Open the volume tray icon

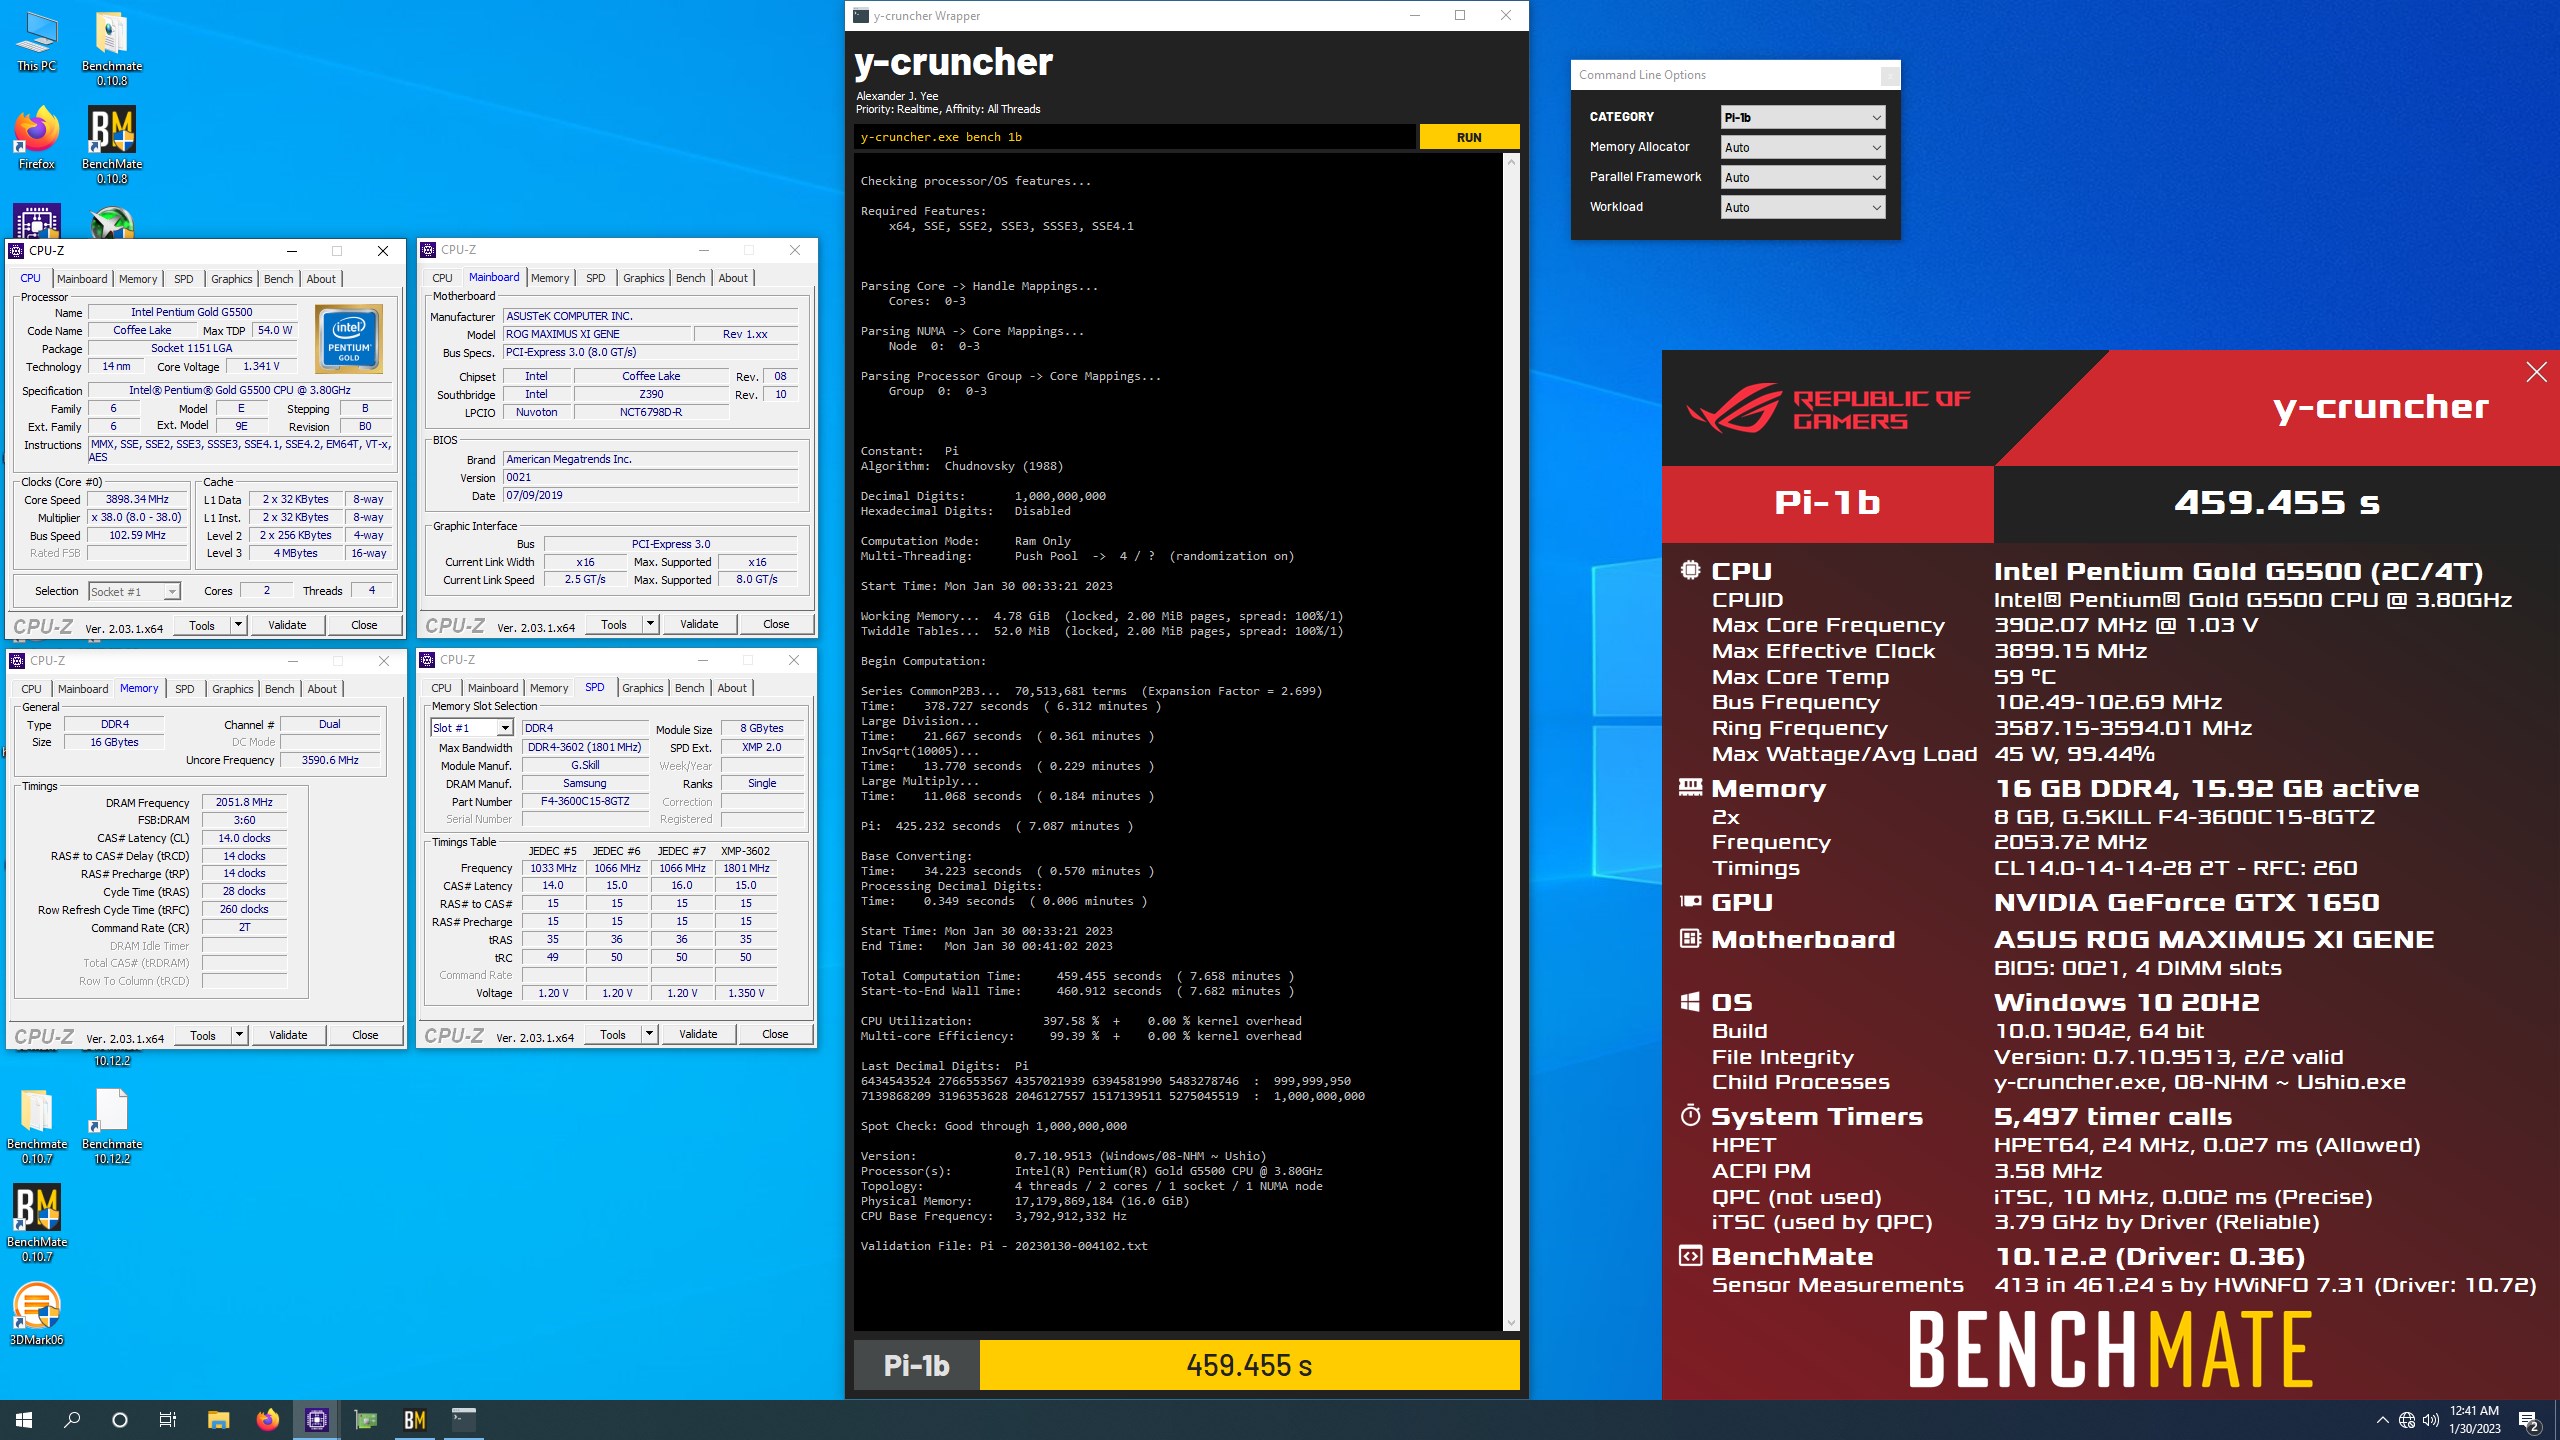pos(2431,1420)
